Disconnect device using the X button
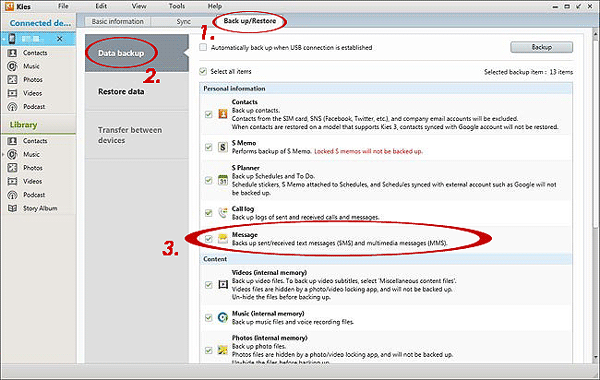The height and width of the screenshot is (380, 600). tap(60, 39)
